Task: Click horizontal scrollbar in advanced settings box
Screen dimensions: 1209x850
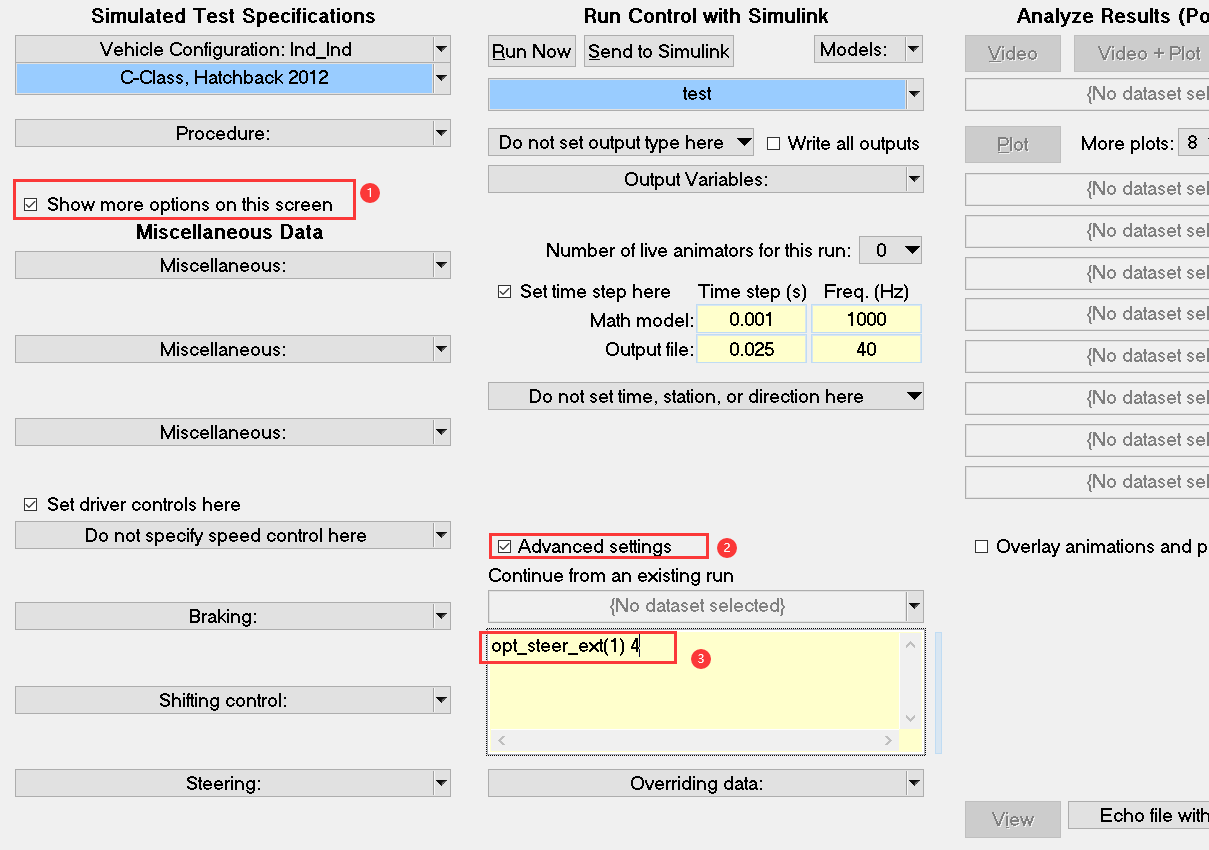Action: 694,741
